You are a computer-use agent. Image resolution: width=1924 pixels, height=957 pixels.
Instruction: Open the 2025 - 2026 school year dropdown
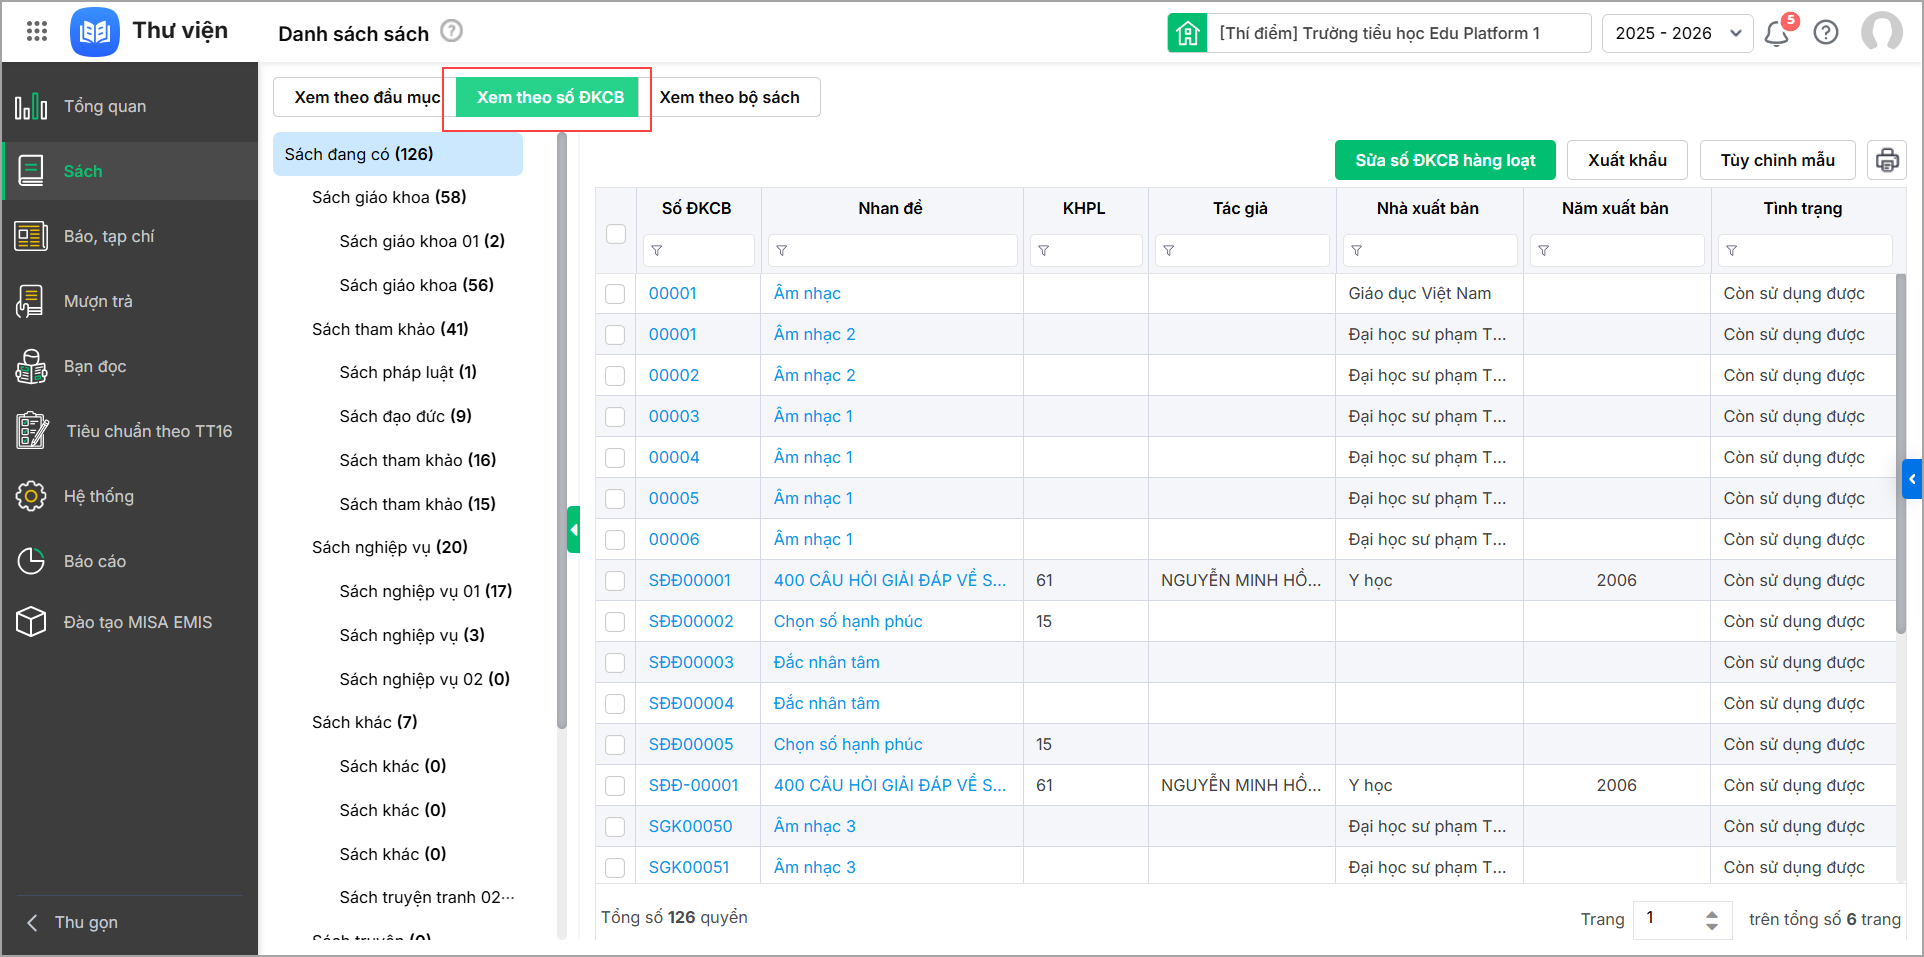(1677, 33)
